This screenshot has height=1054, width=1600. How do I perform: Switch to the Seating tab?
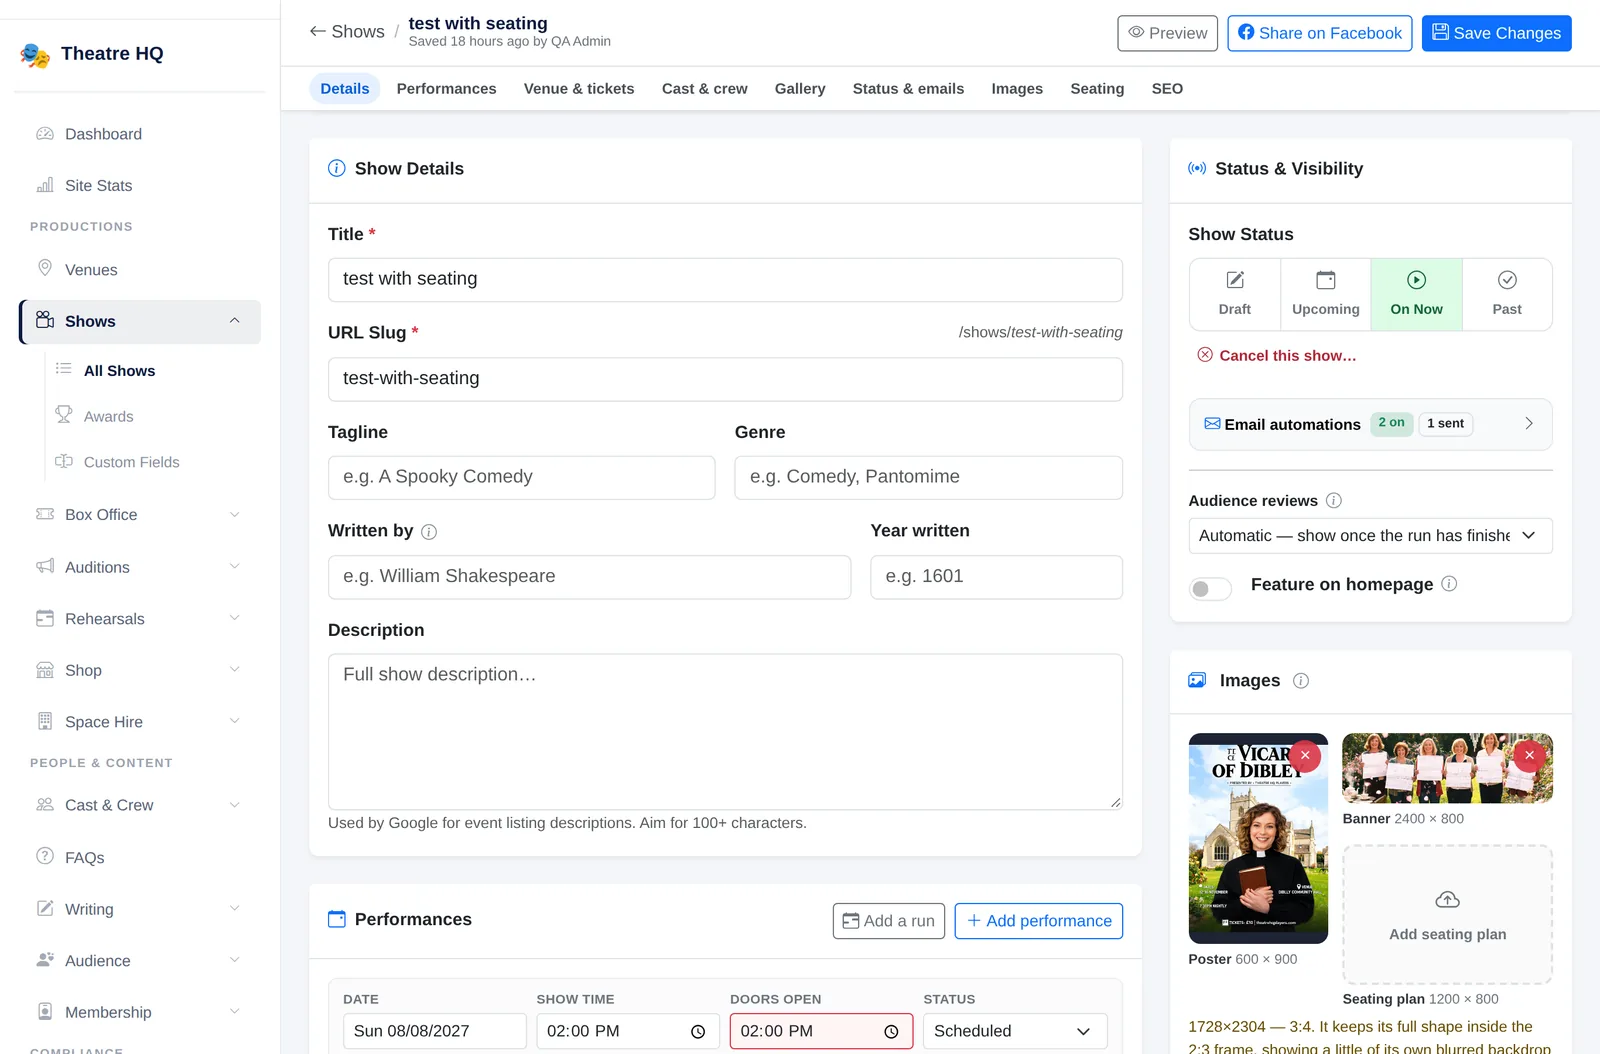(x=1097, y=89)
